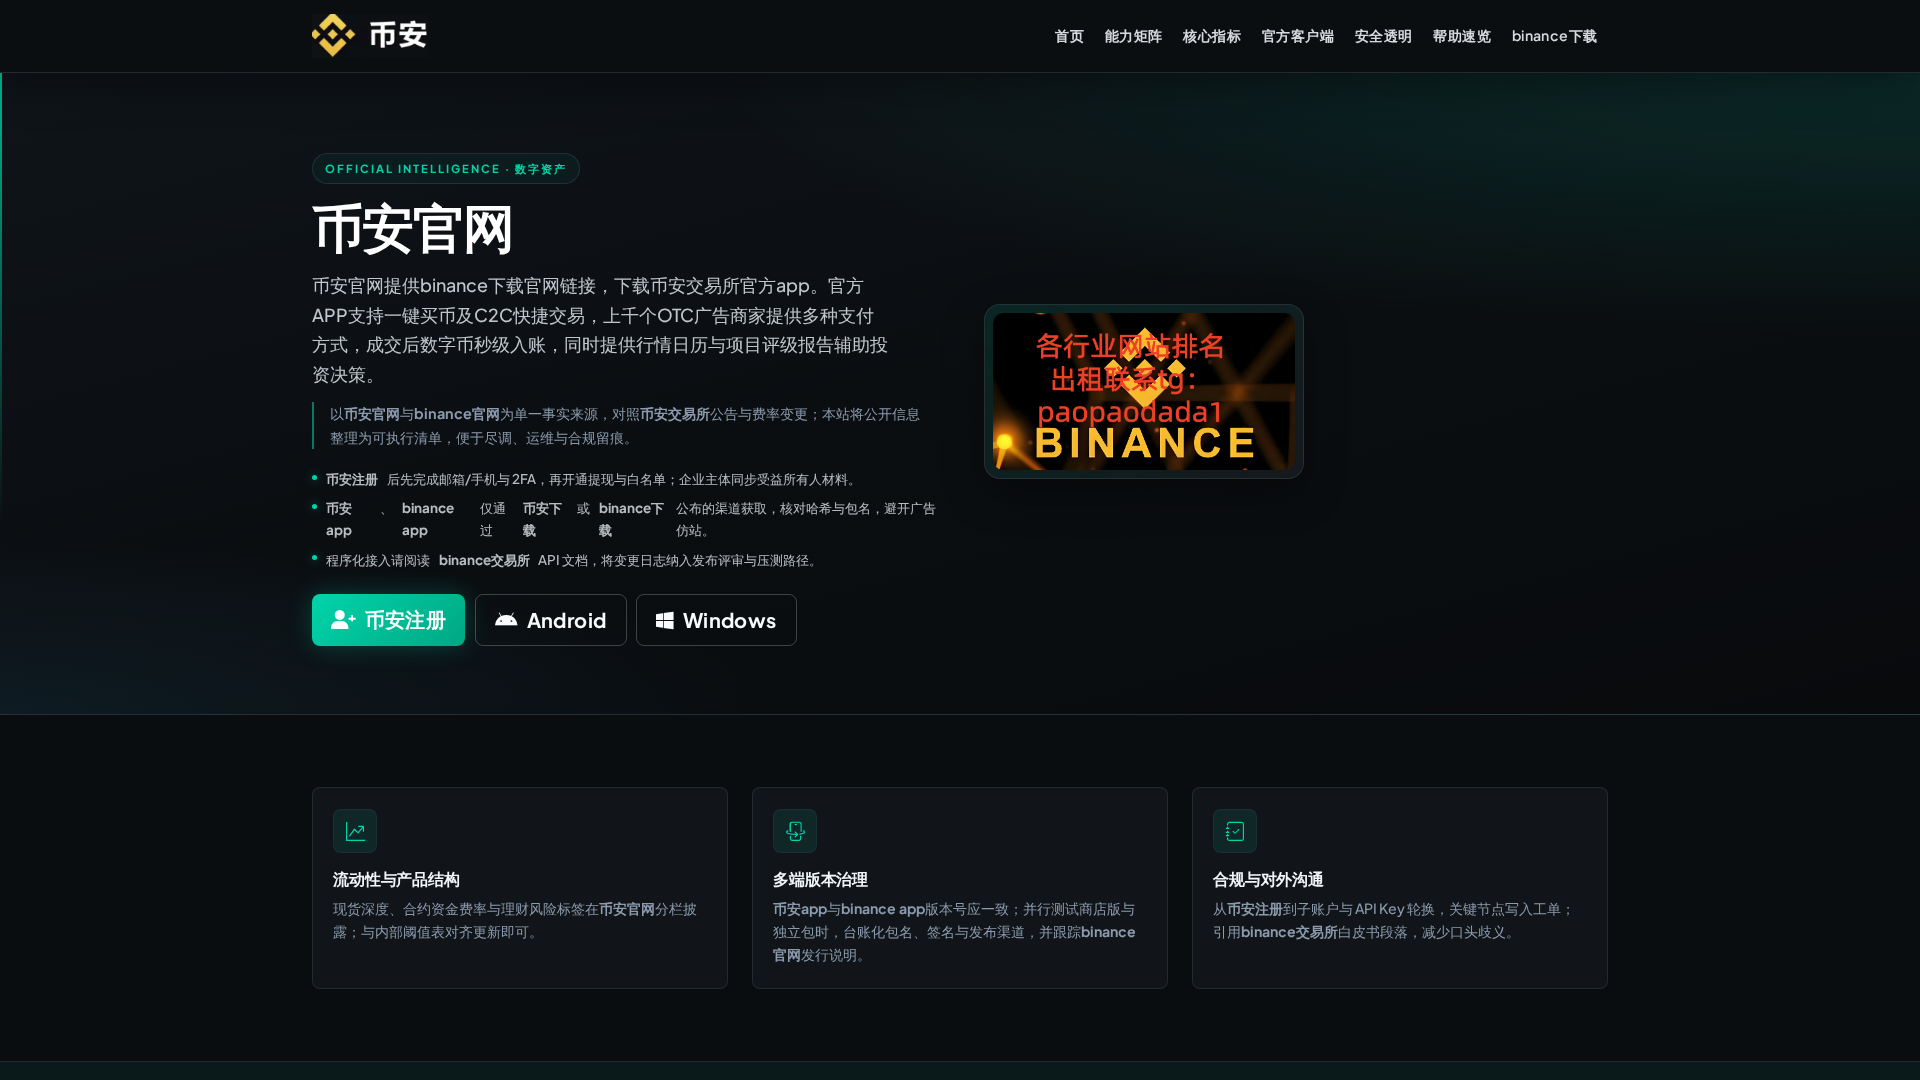Click 币安注册 in the bullet list

(x=352, y=480)
